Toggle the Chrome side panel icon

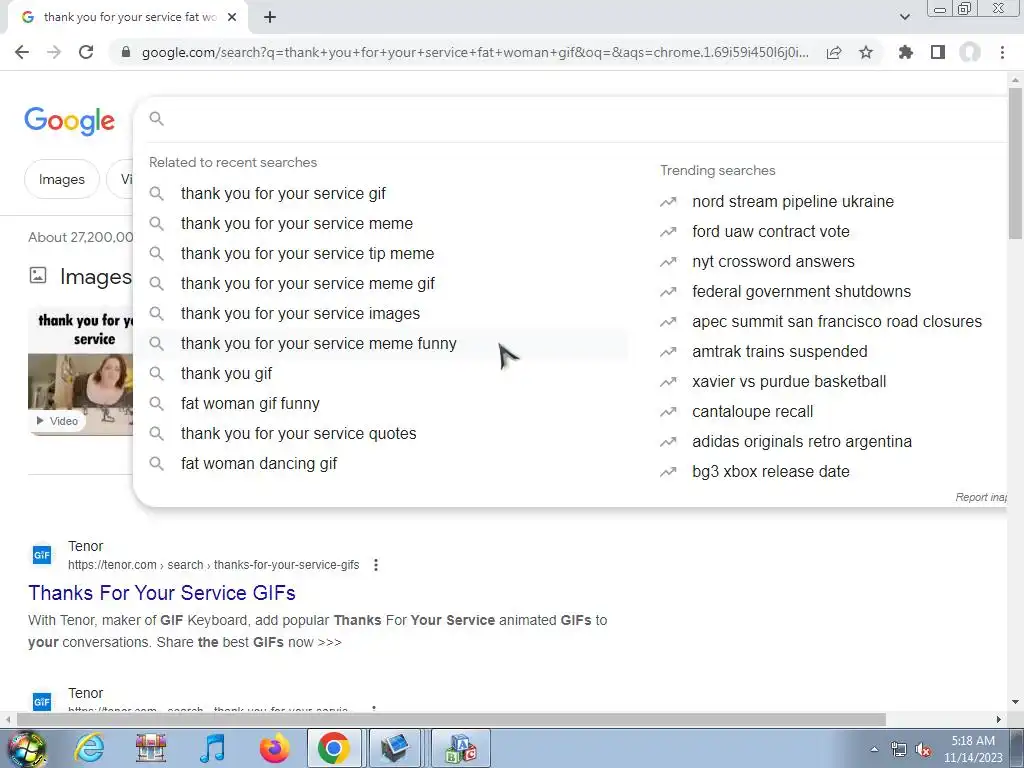pos(938,52)
